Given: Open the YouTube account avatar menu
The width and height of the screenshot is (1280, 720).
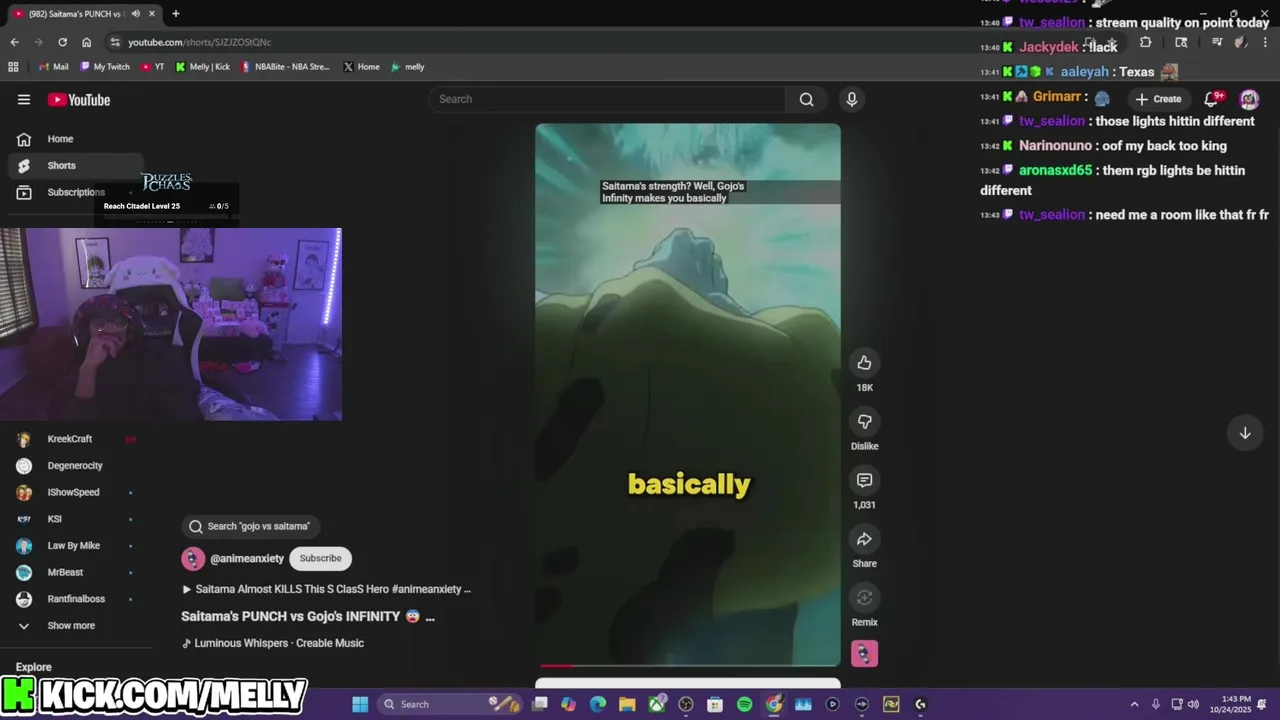Looking at the screenshot, I should (1249, 99).
